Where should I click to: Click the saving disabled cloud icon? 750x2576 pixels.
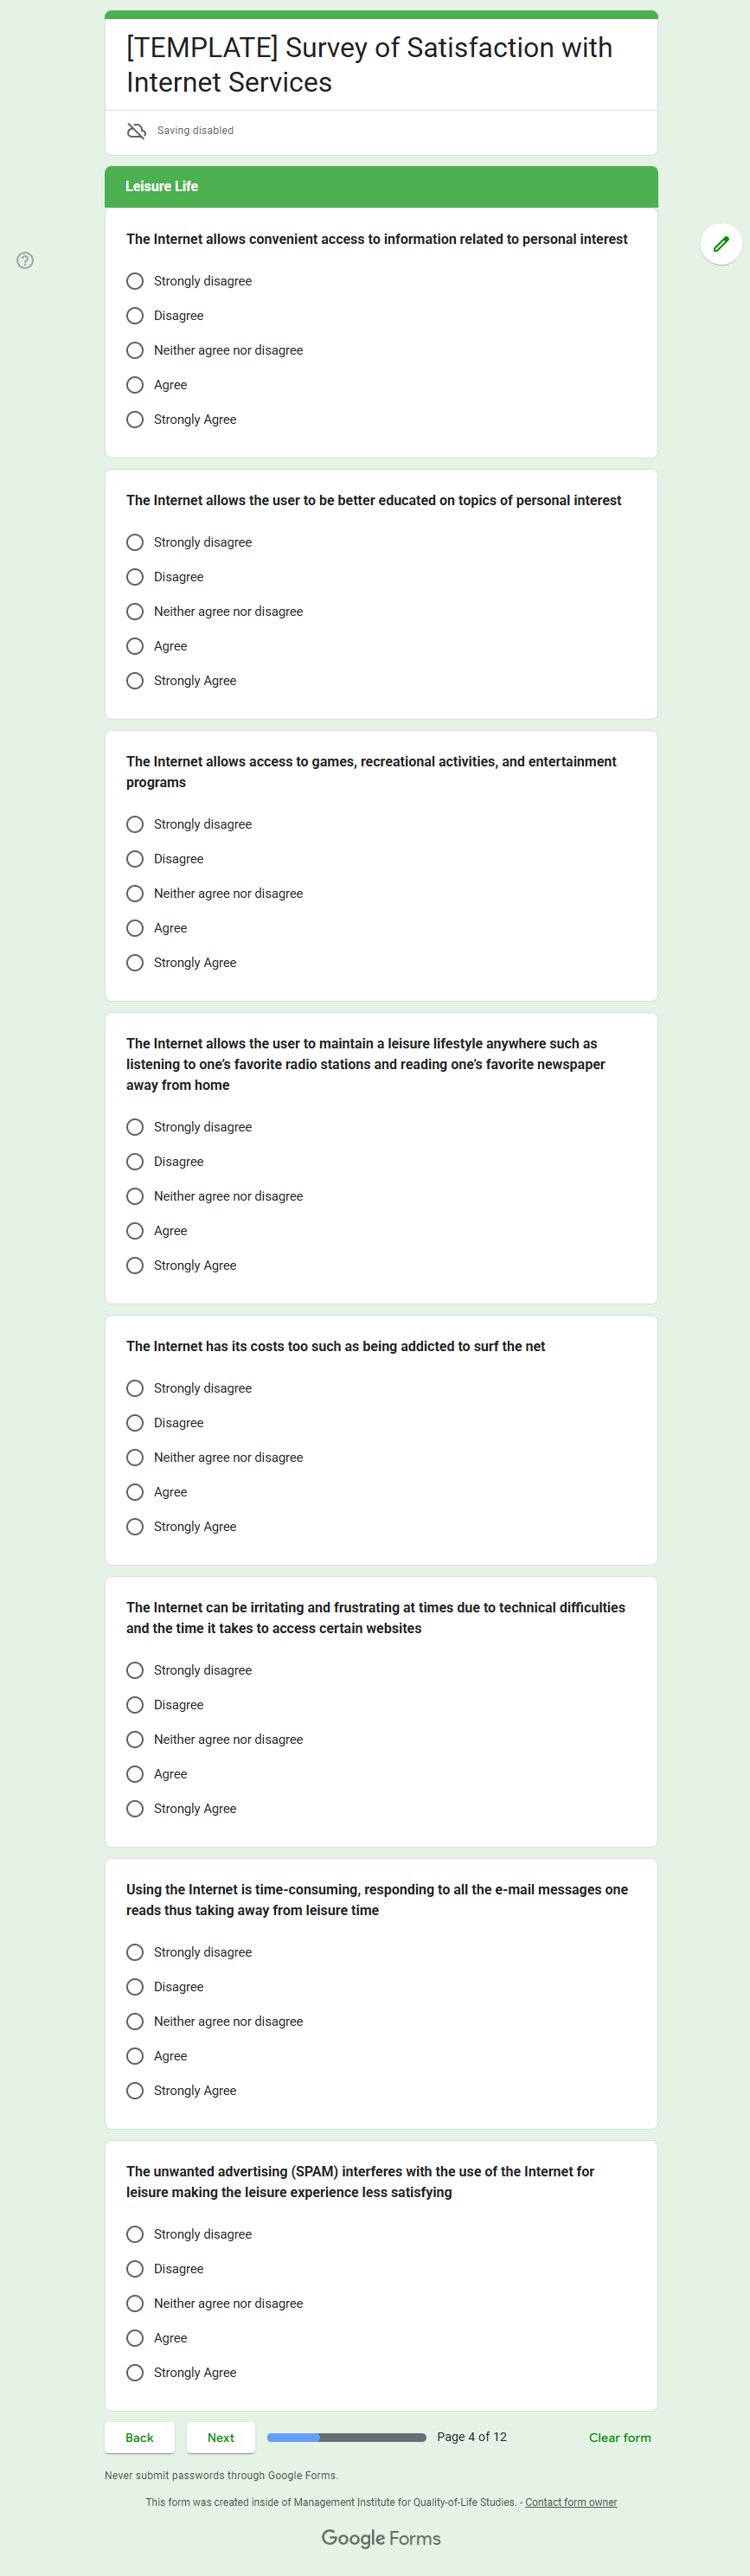[x=137, y=131]
